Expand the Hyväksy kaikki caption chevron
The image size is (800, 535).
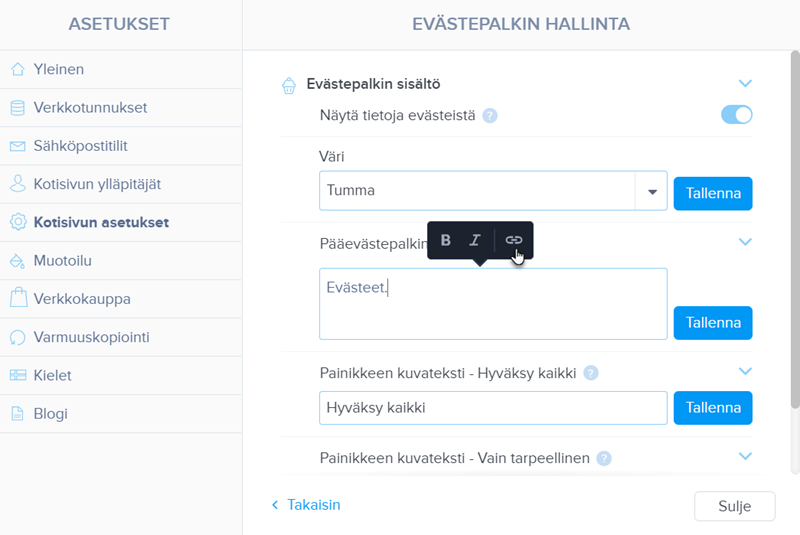(x=744, y=372)
